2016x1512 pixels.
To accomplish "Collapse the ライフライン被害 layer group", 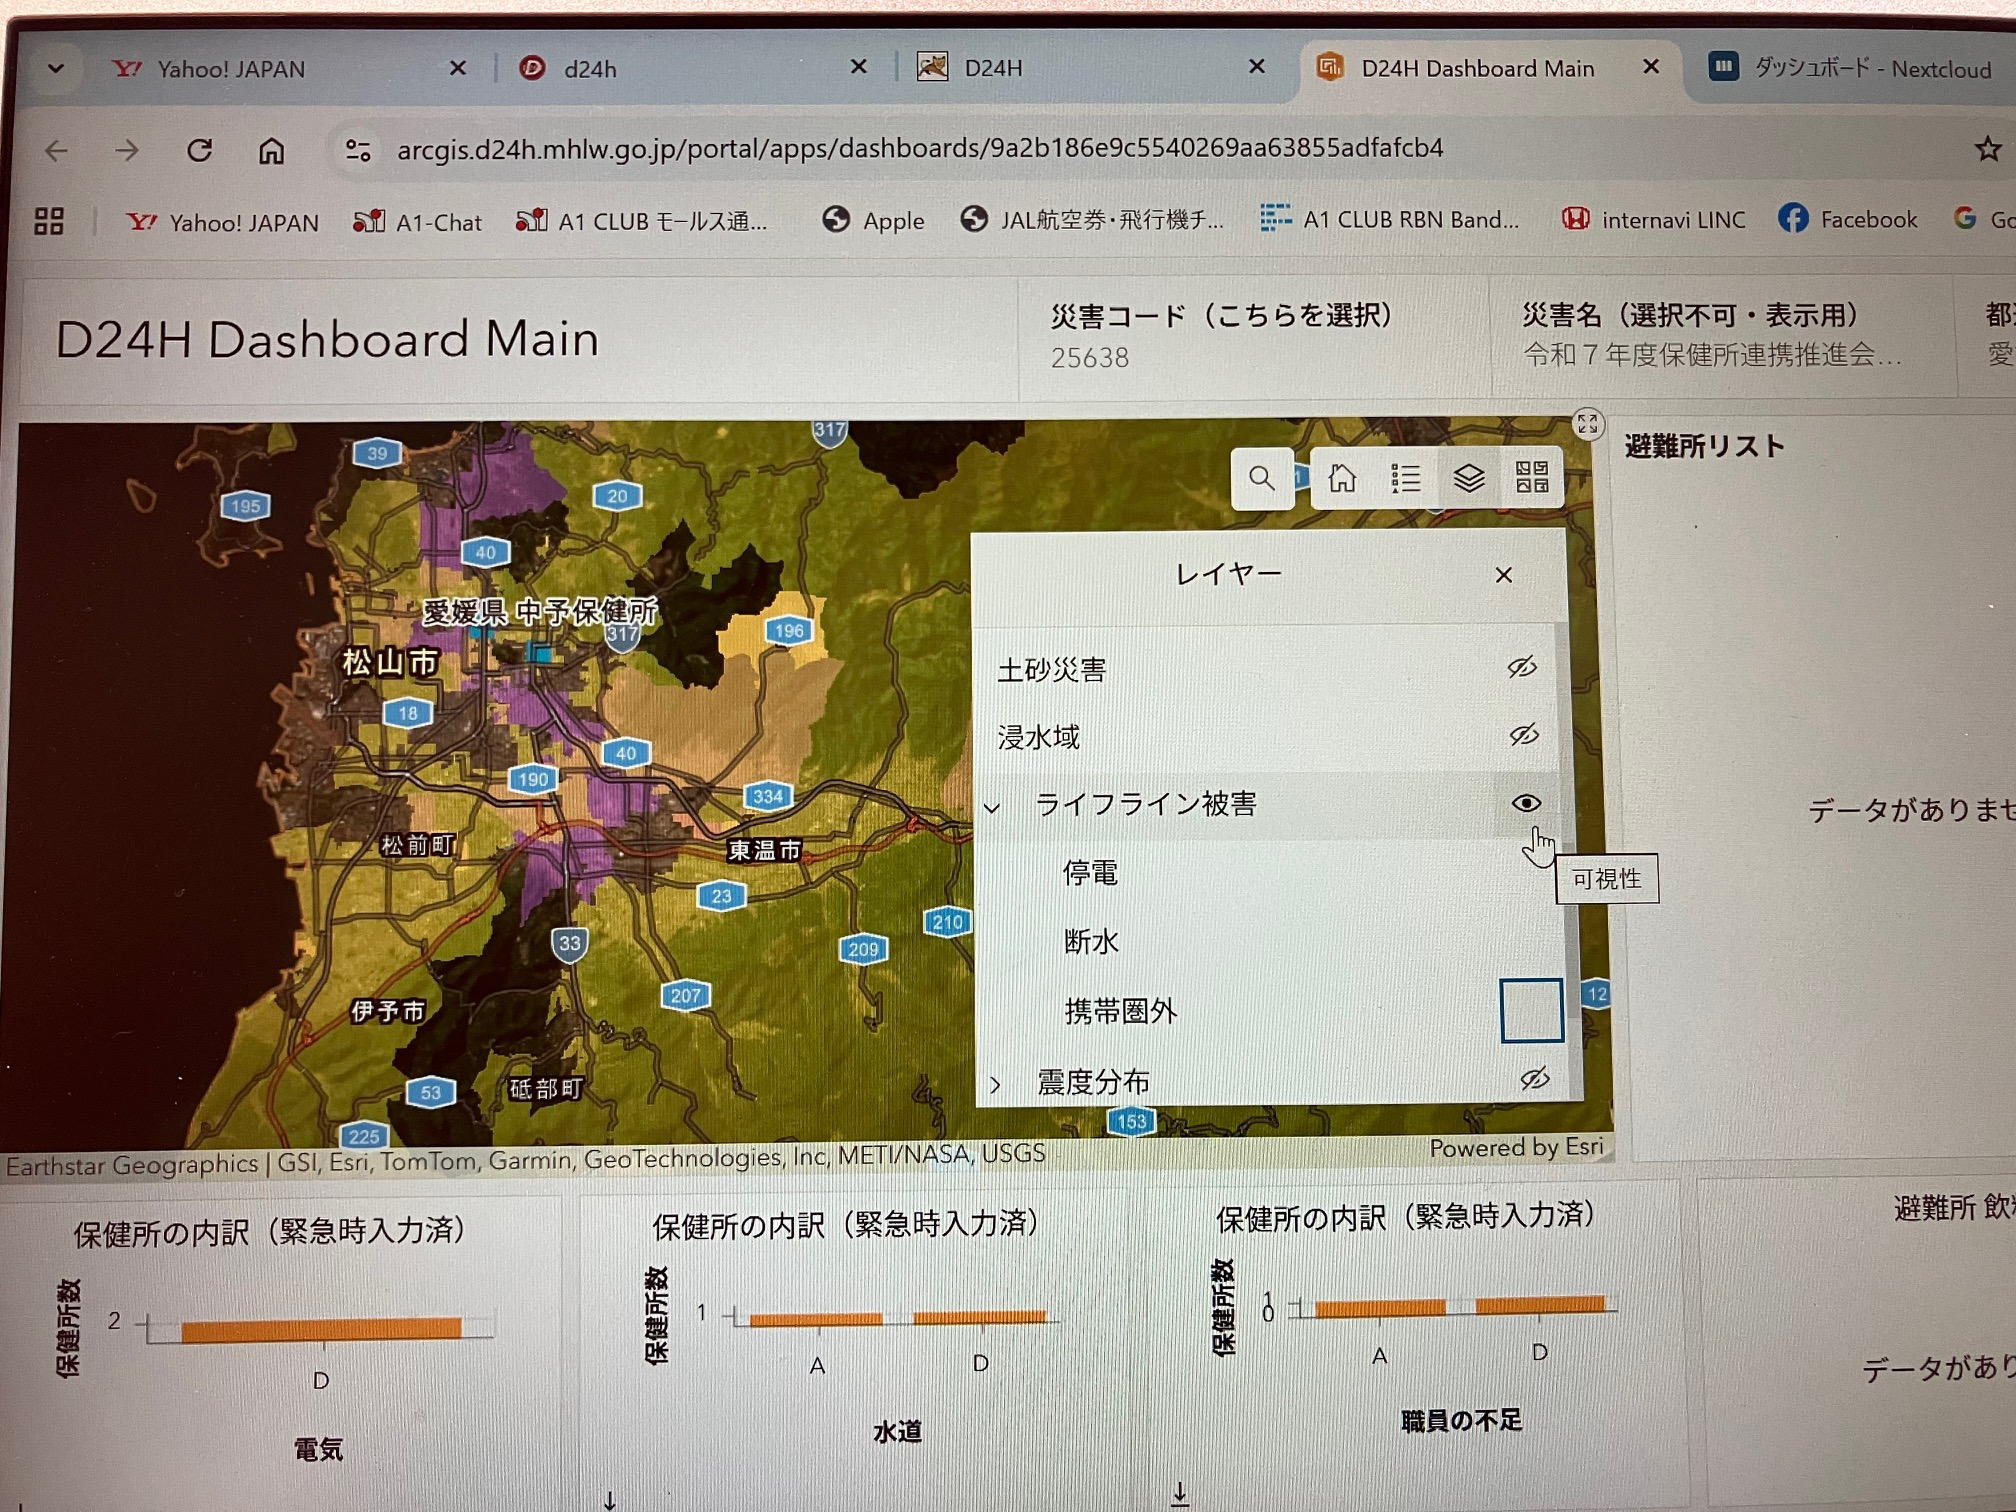I will pyautogui.click(x=992, y=807).
